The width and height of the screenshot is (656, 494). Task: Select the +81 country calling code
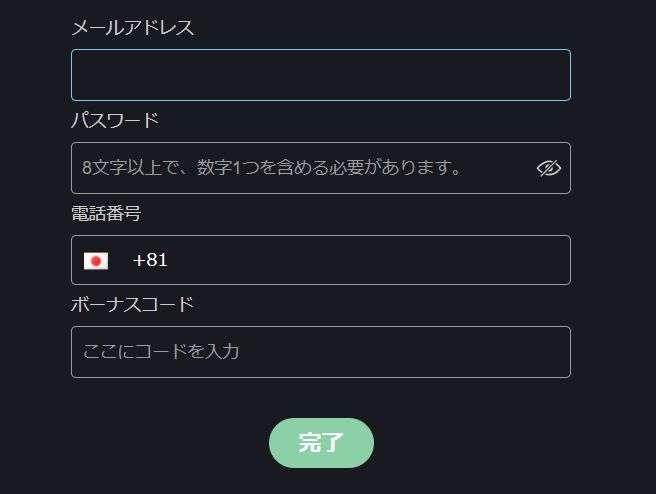(x=150, y=260)
